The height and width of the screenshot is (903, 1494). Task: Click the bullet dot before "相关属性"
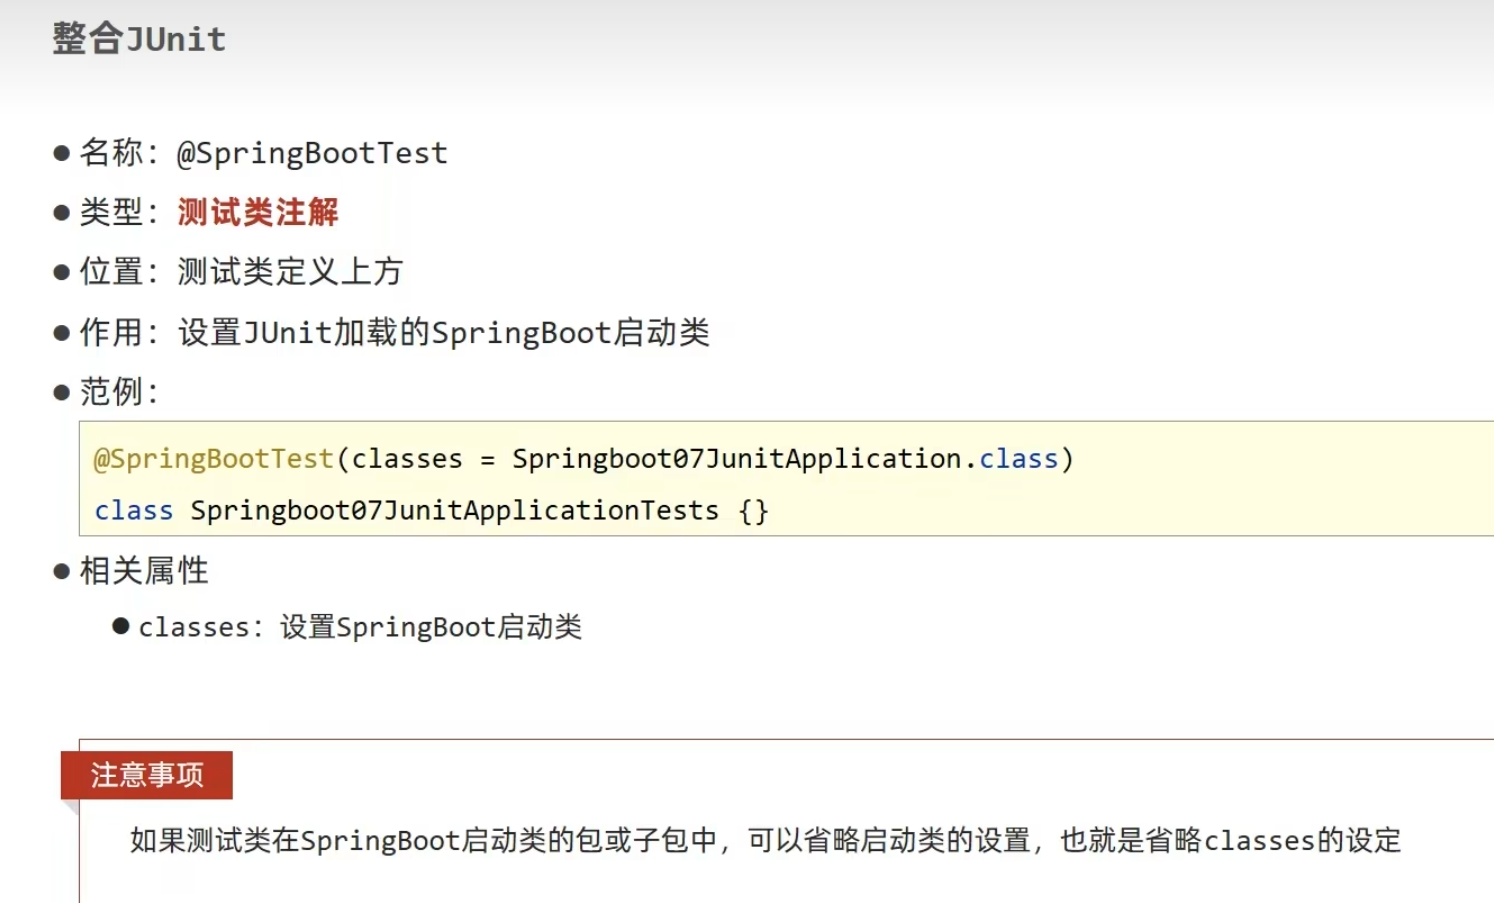pos(62,571)
